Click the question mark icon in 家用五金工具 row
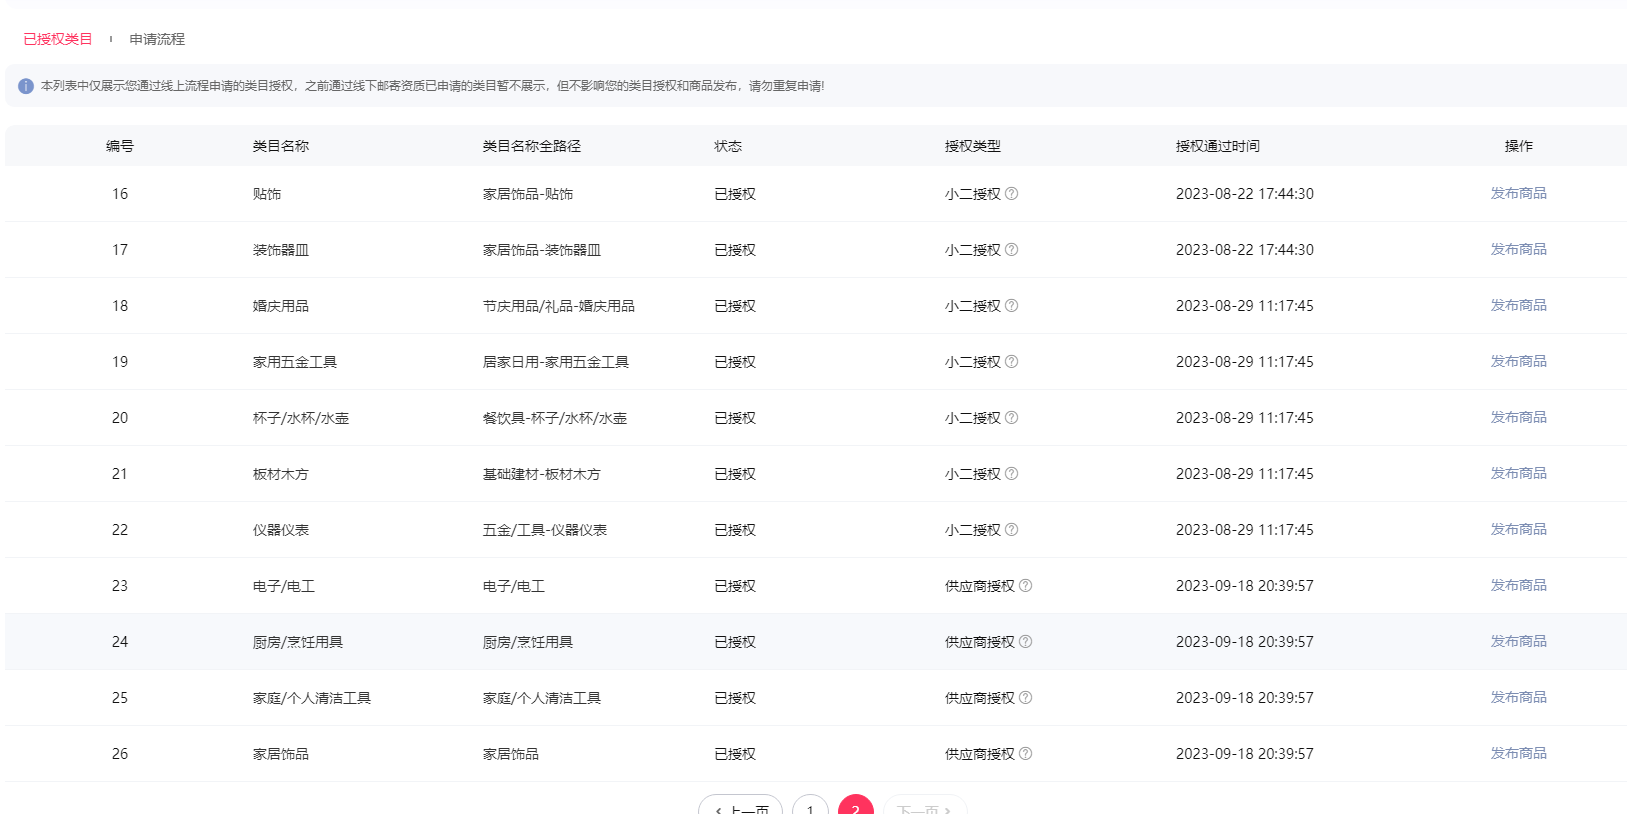This screenshot has height=814, width=1627. pyautogui.click(x=1011, y=362)
